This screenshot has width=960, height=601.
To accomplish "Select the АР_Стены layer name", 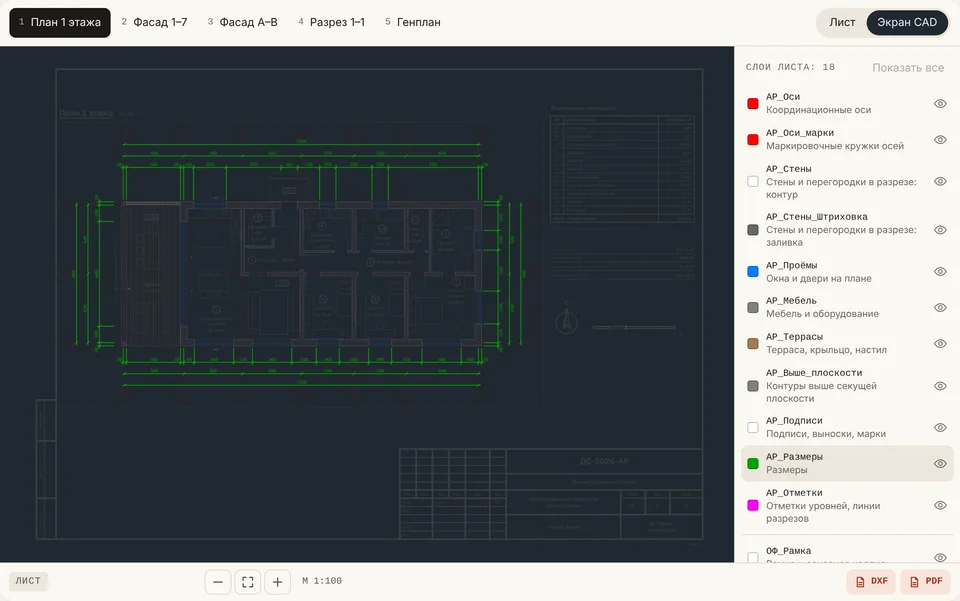I will tap(789, 169).
